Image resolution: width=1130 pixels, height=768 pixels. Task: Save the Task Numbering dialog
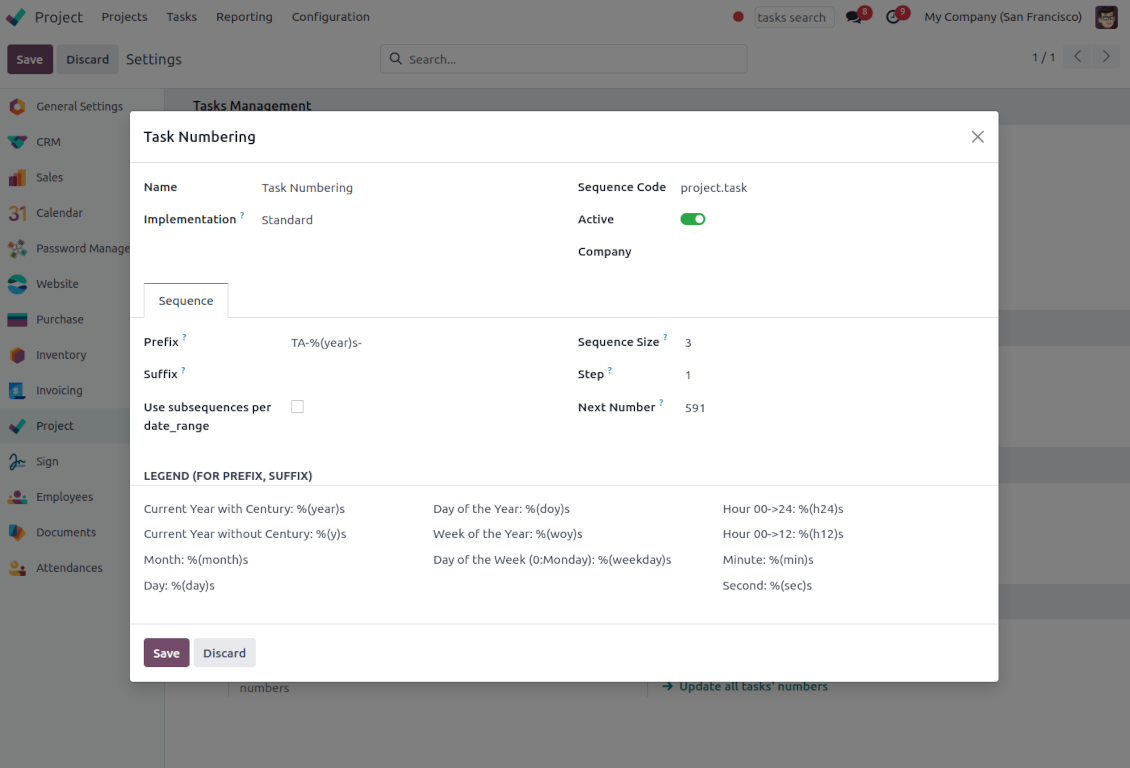click(x=166, y=653)
